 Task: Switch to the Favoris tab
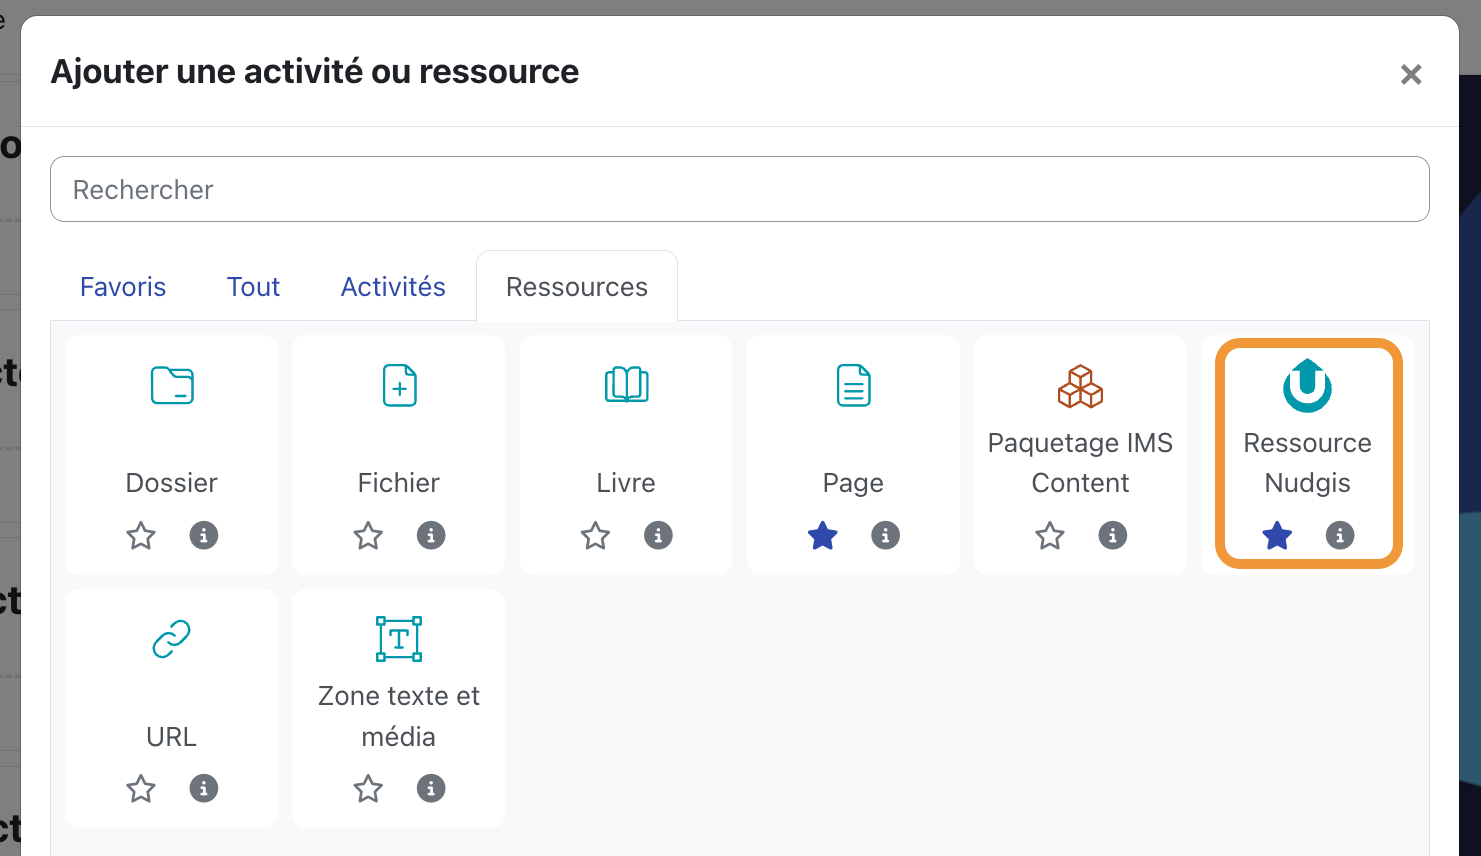click(123, 287)
